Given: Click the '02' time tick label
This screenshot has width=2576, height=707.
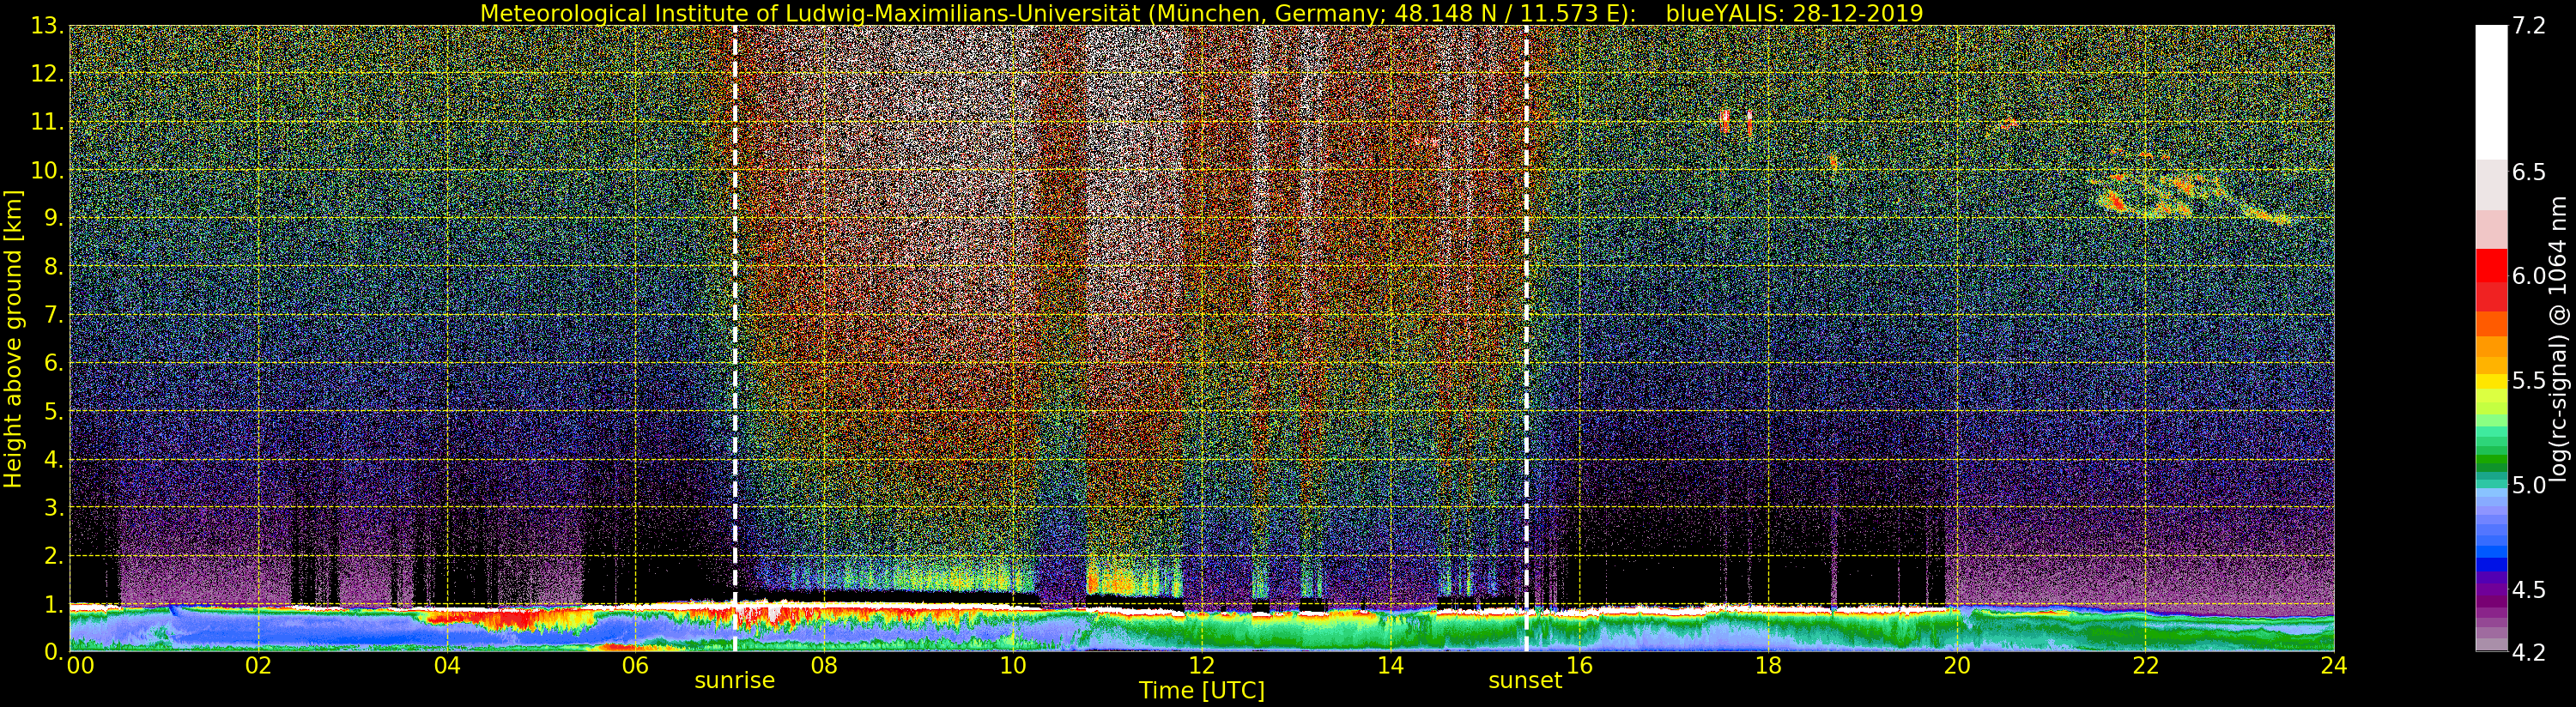Looking at the screenshot, I should [259, 666].
